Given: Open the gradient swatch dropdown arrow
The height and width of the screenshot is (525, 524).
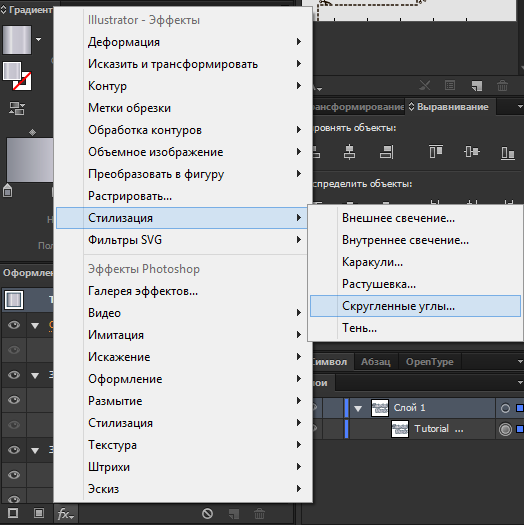Looking at the screenshot, I should coord(39,40).
